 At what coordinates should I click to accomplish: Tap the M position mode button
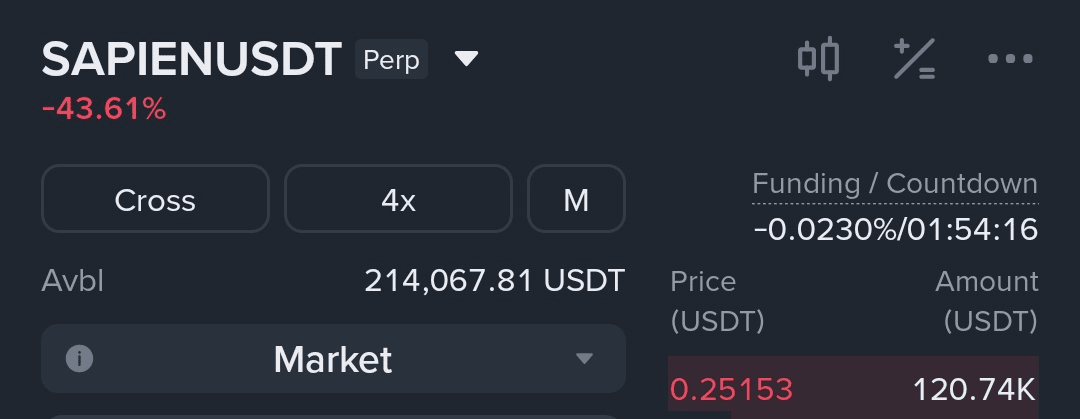(576, 199)
